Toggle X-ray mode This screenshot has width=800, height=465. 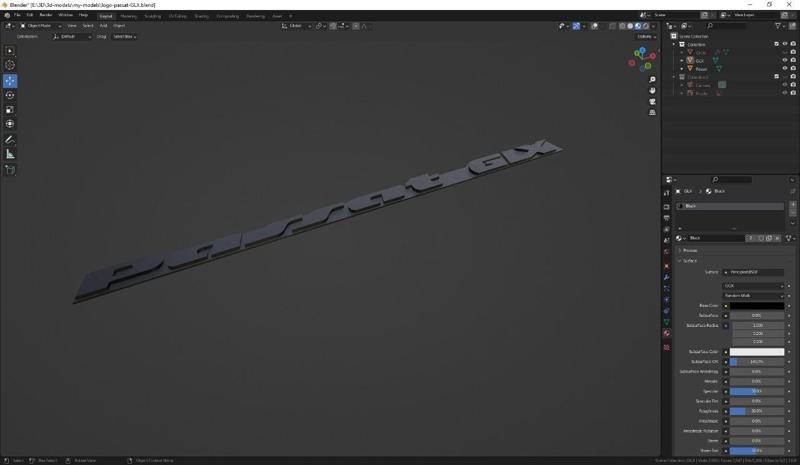click(x=612, y=26)
